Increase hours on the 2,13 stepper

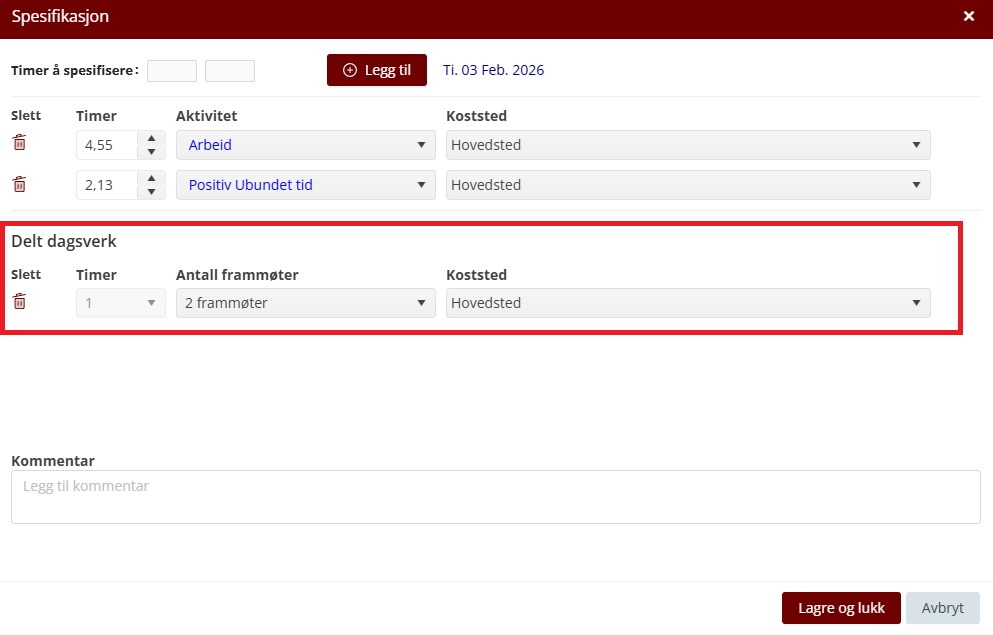click(151, 179)
